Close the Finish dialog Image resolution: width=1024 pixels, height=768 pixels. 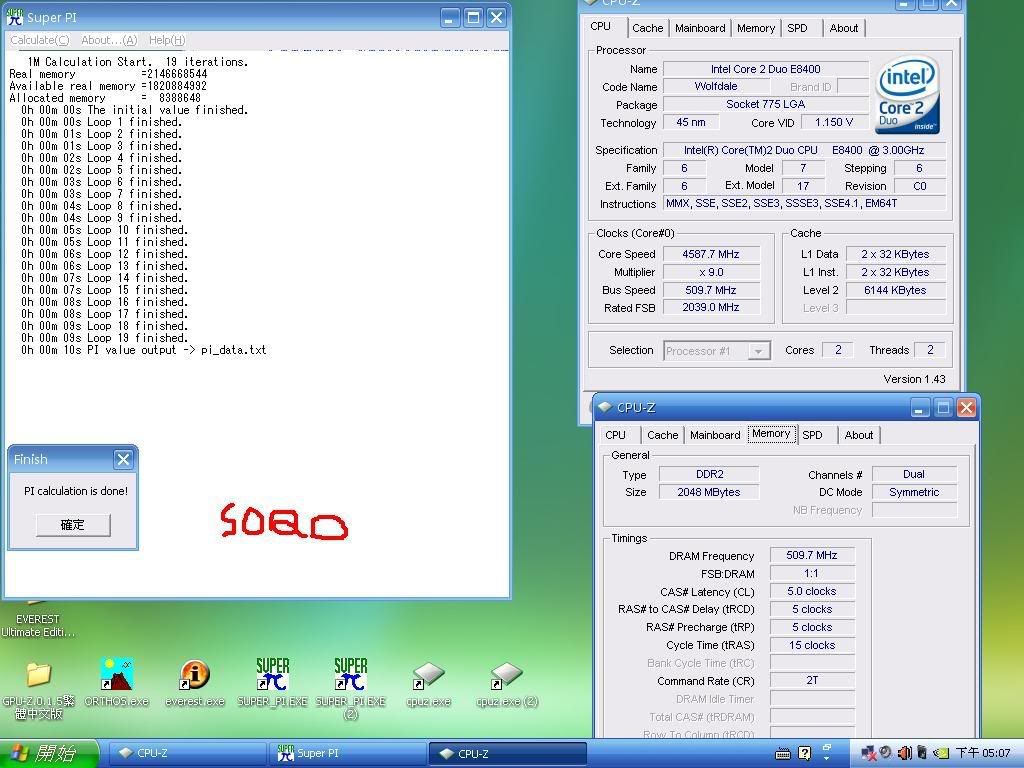123,459
